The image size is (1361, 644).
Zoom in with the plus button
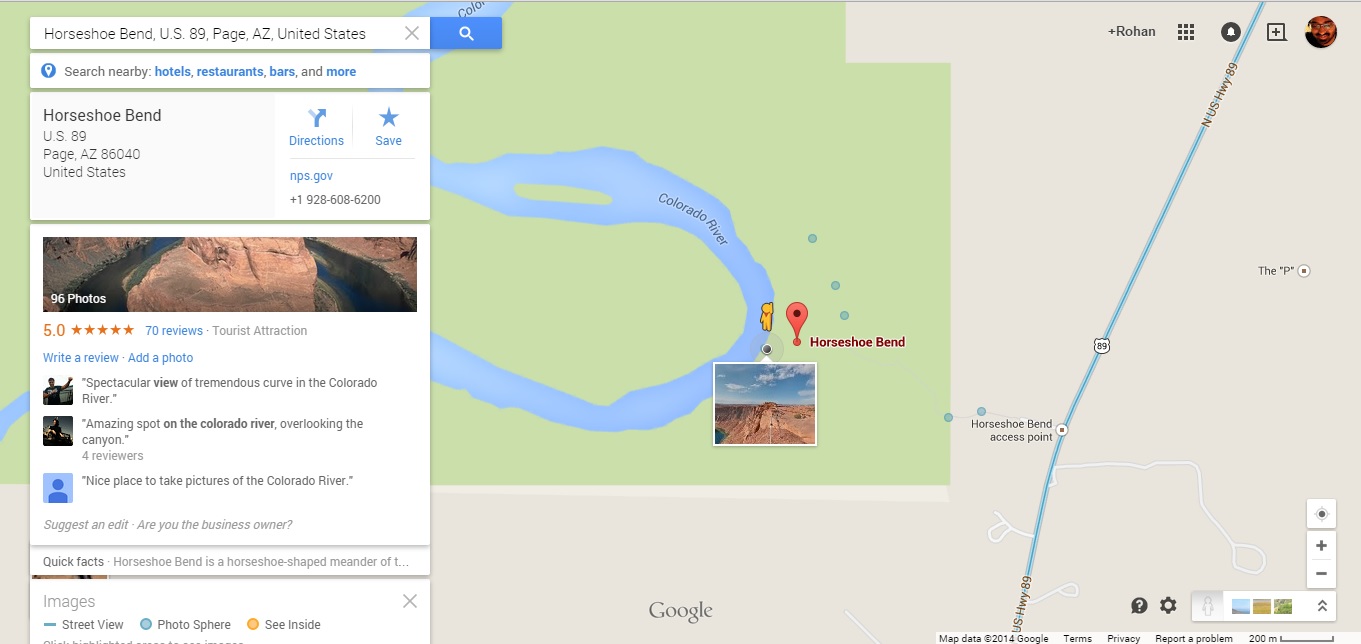click(1322, 546)
